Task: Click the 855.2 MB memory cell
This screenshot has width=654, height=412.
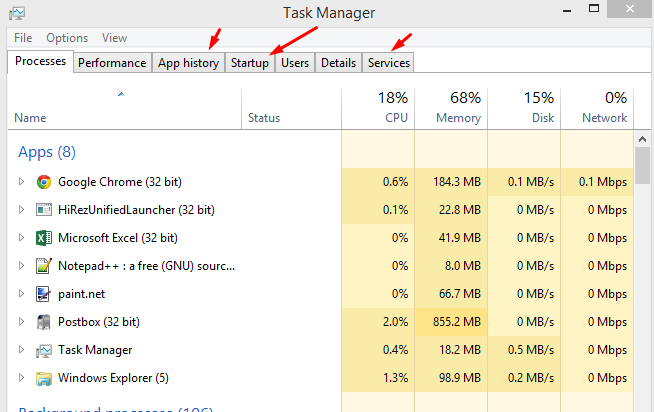Action: point(451,322)
